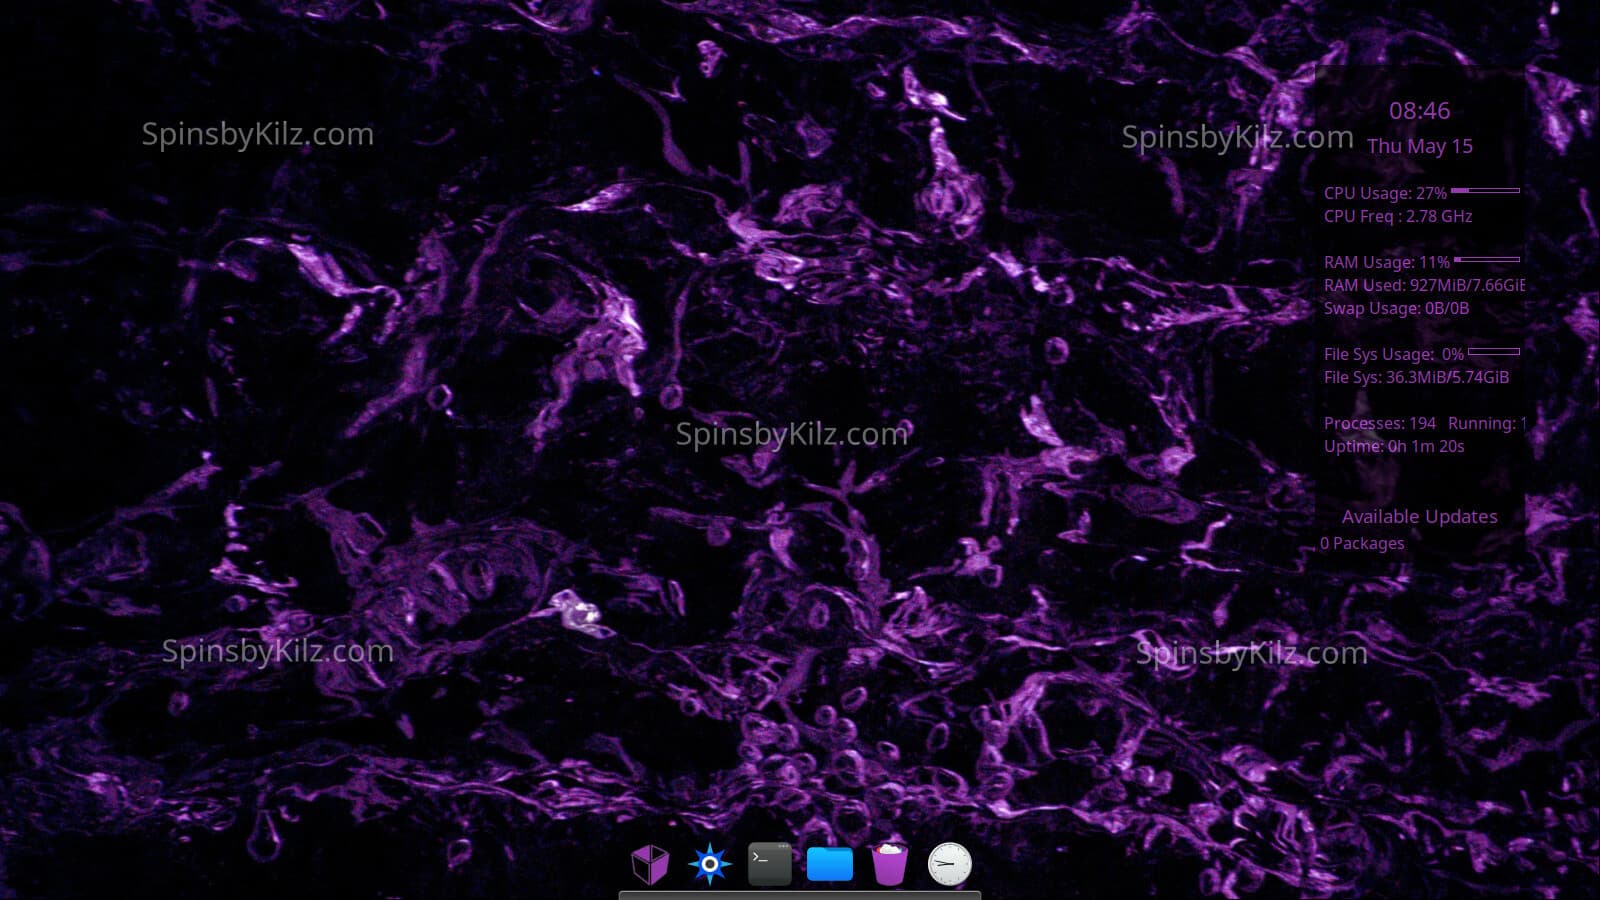
Task: Click the analog clock in the dock
Action: coord(949,864)
